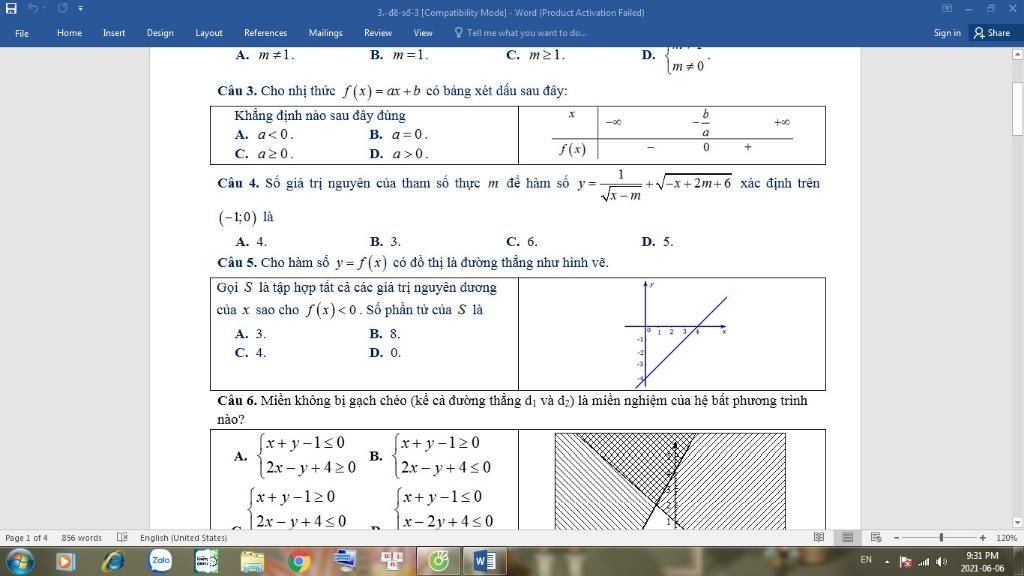Switch to Read Mode view
The height and width of the screenshot is (576, 1024).
coord(819,537)
